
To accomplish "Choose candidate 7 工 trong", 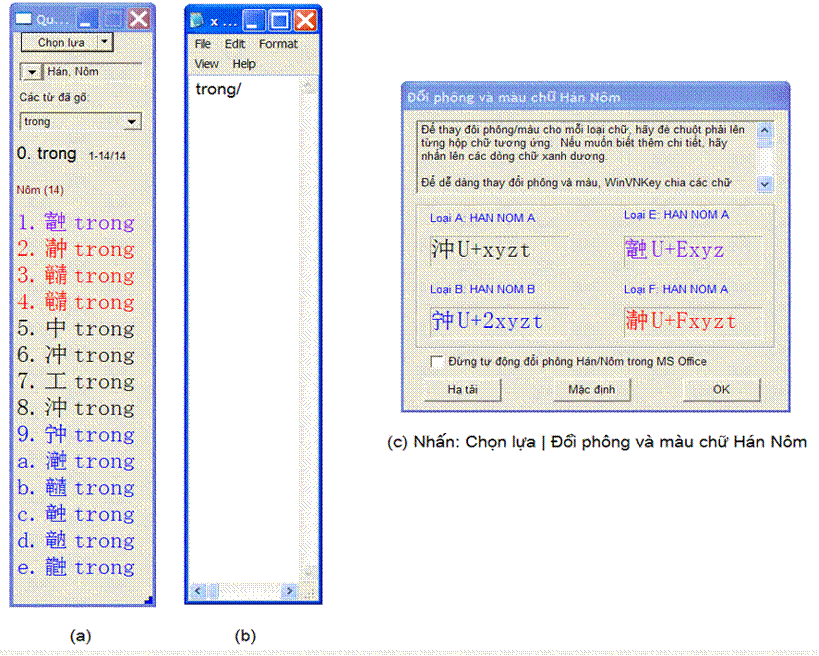I will coord(76,382).
